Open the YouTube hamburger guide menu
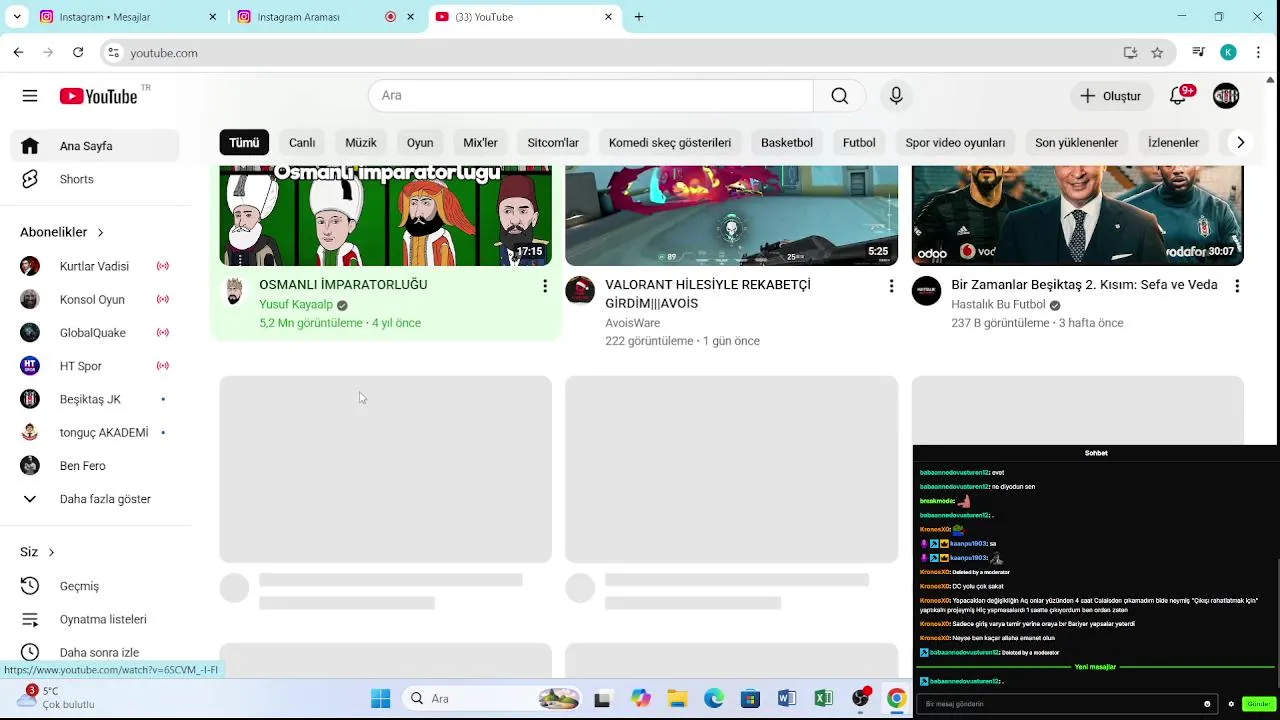The height and width of the screenshot is (720, 1280). click(30, 96)
